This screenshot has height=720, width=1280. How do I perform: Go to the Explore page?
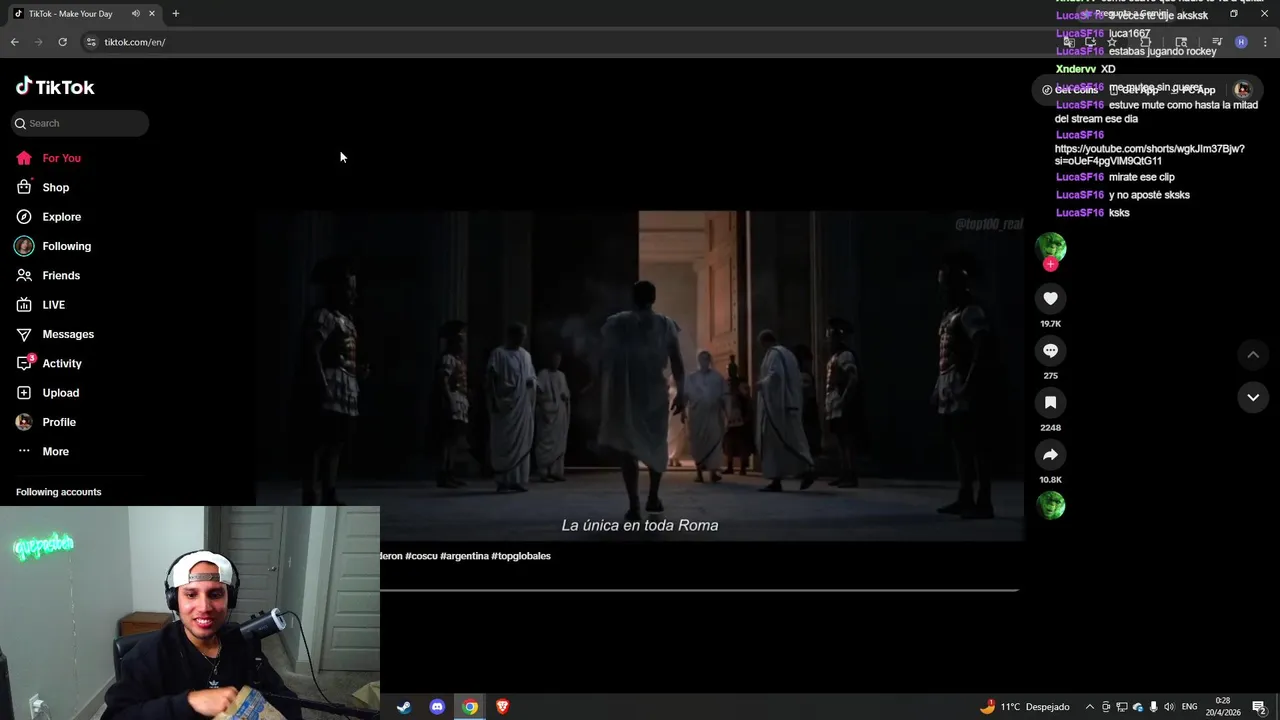click(x=48, y=217)
